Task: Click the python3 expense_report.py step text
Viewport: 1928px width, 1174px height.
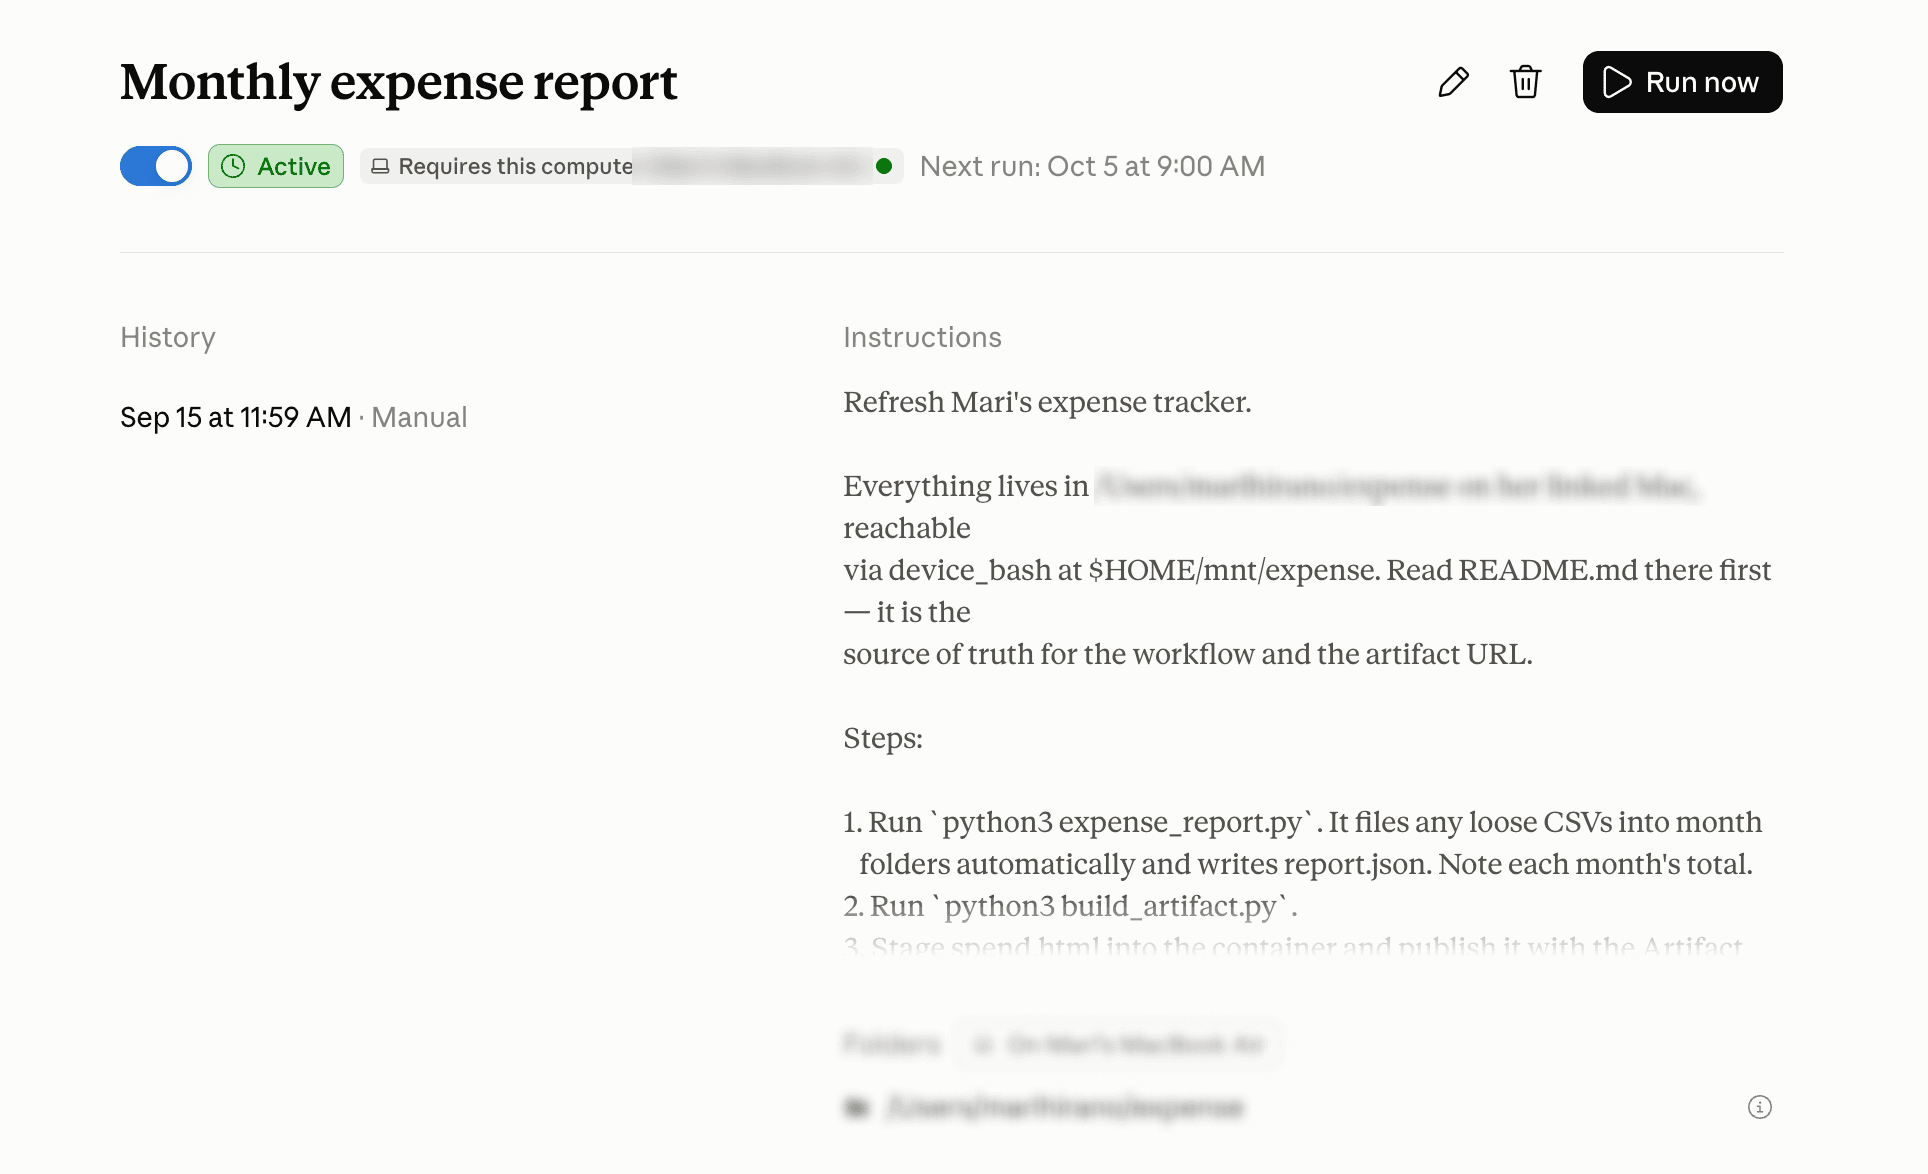Action: click(x=1303, y=843)
